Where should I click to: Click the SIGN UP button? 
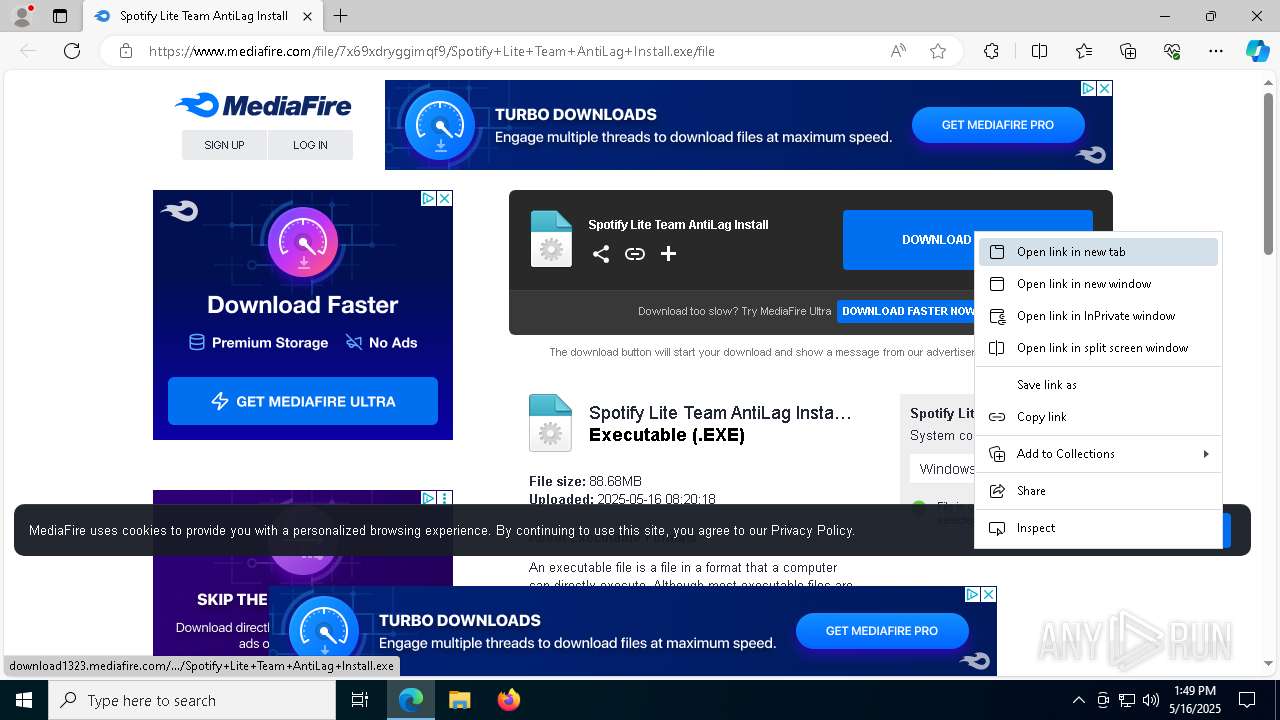point(224,145)
